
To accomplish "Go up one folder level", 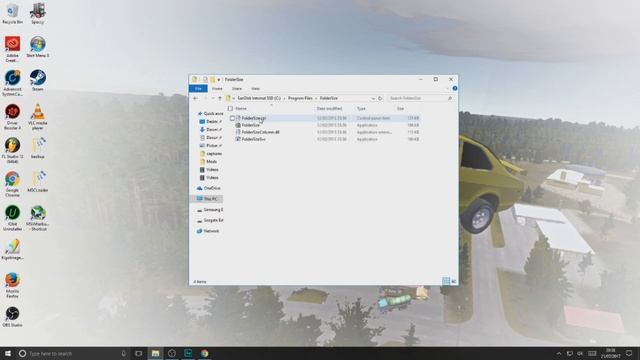I will pyautogui.click(x=220, y=98).
